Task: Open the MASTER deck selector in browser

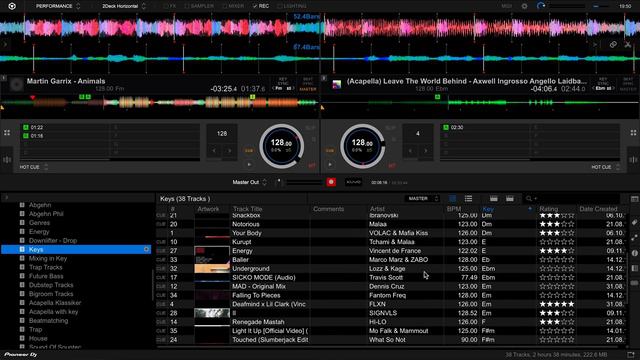Action: click(422, 198)
